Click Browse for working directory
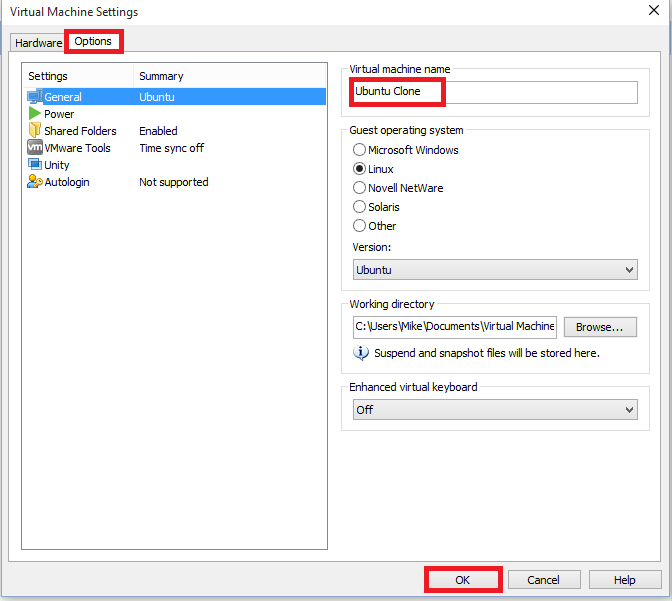 tap(600, 327)
